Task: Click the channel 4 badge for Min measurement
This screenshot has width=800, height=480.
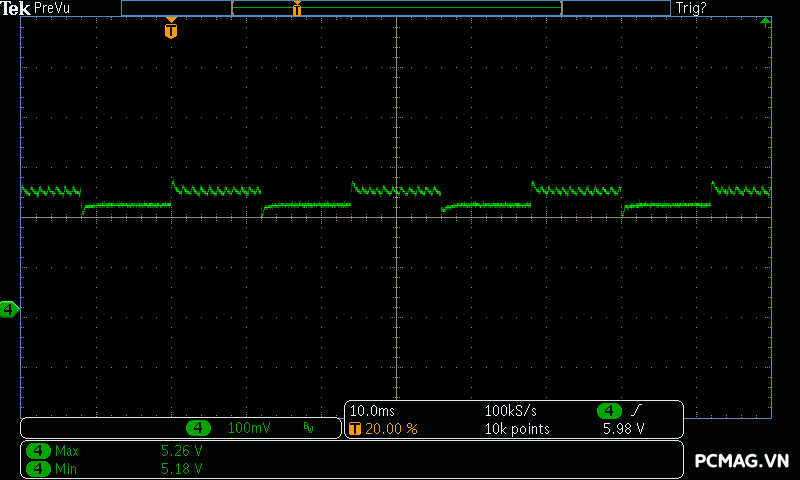Action: coord(38,467)
